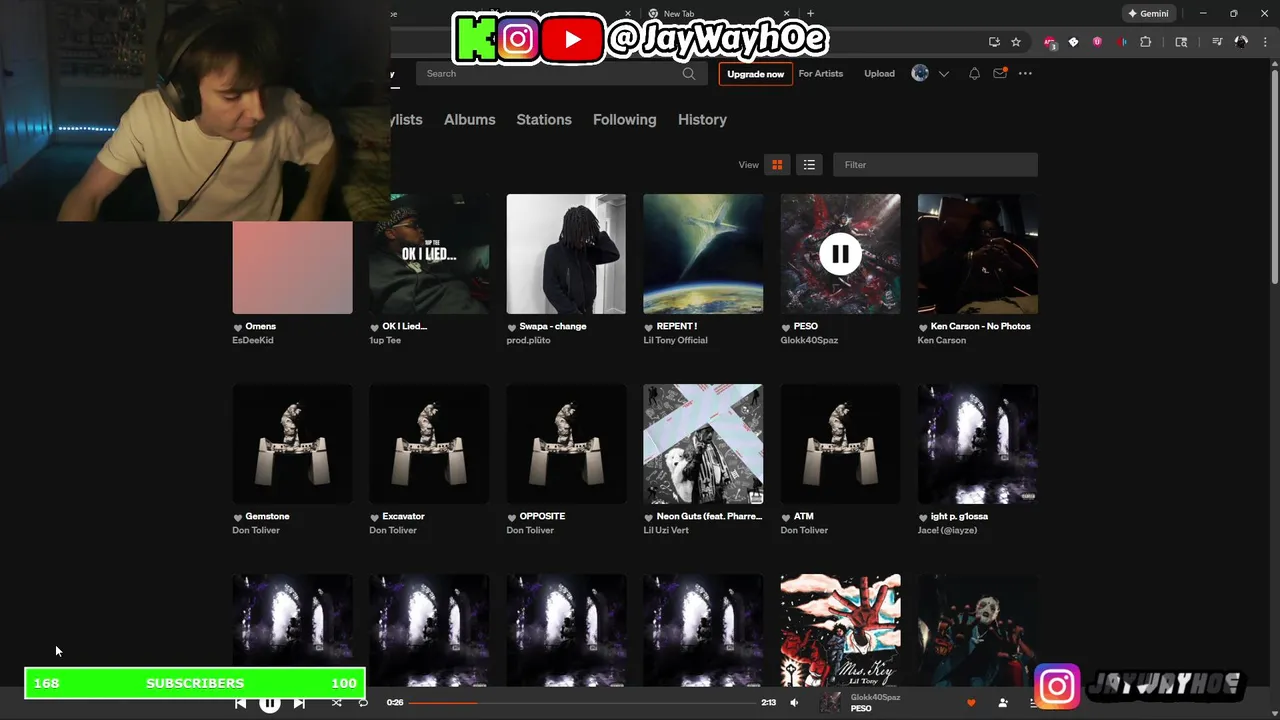Mute the player volume speaker icon
The height and width of the screenshot is (720, 1280).
point(794,703)
